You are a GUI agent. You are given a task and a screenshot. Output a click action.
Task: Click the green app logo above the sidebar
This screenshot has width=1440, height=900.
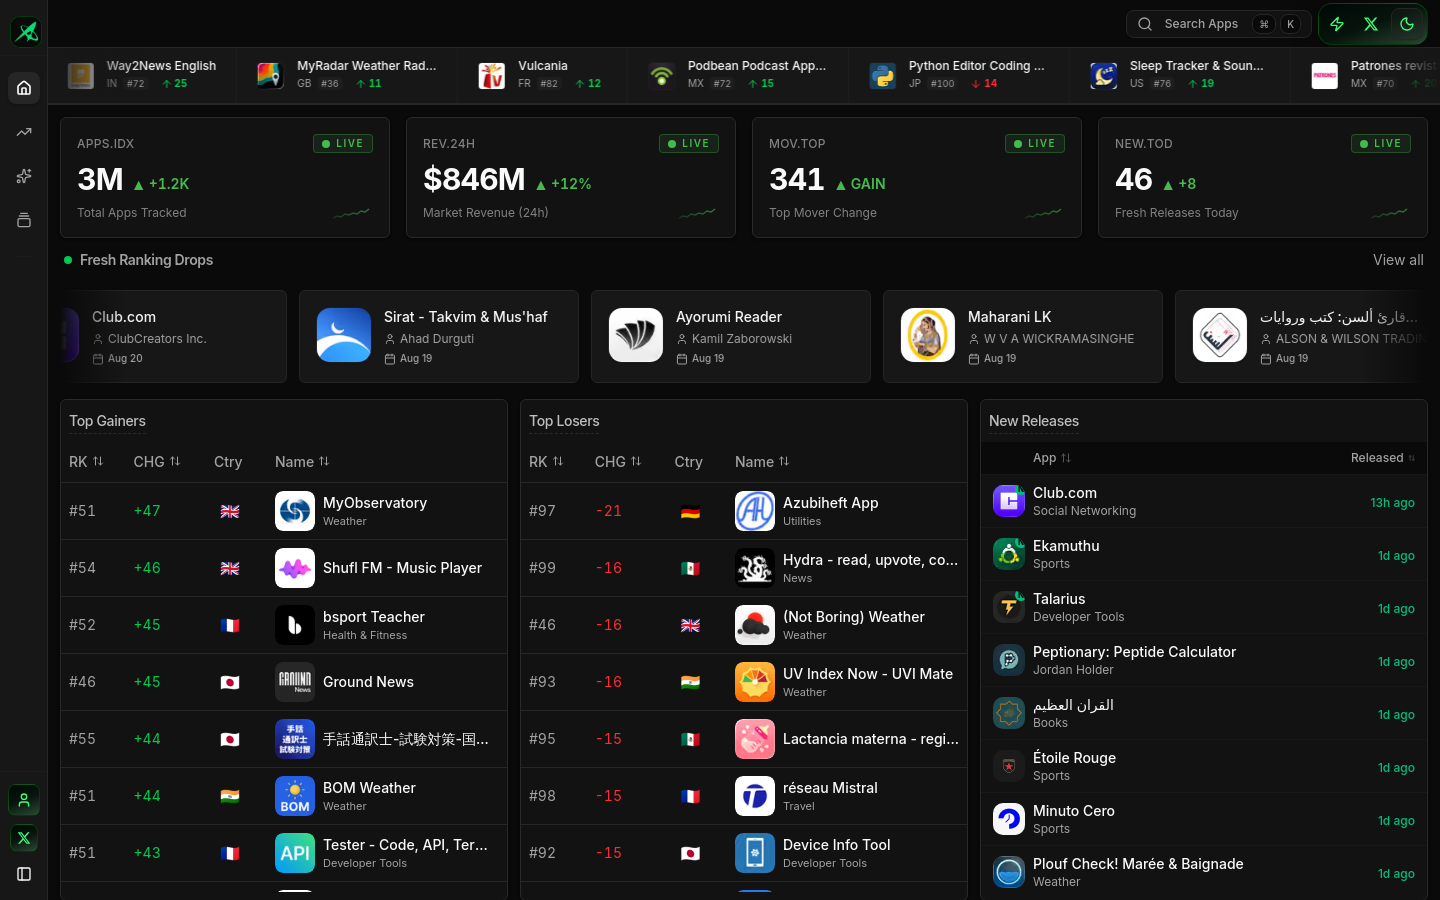click(25, 32)
